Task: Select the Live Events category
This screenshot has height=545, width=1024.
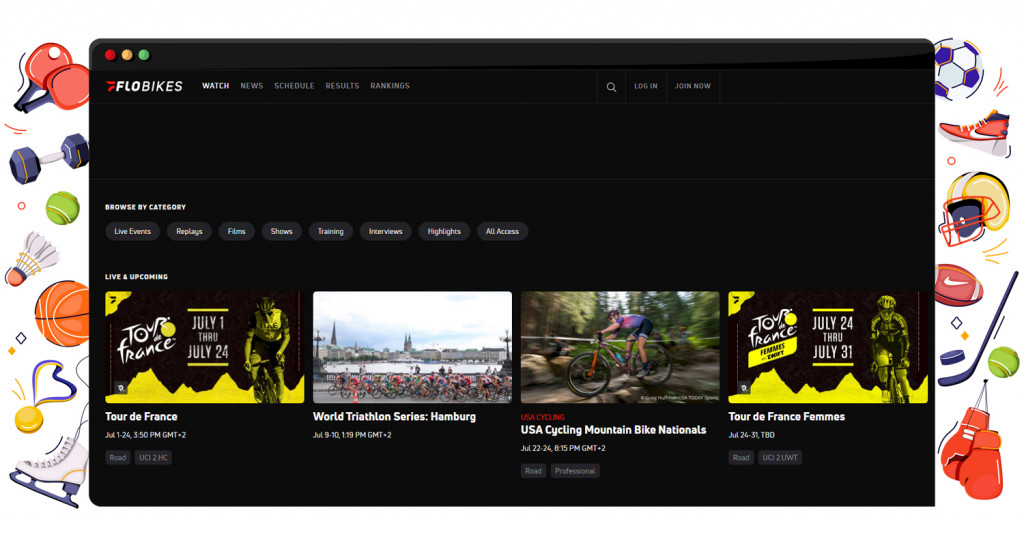Action: point(133,231)
